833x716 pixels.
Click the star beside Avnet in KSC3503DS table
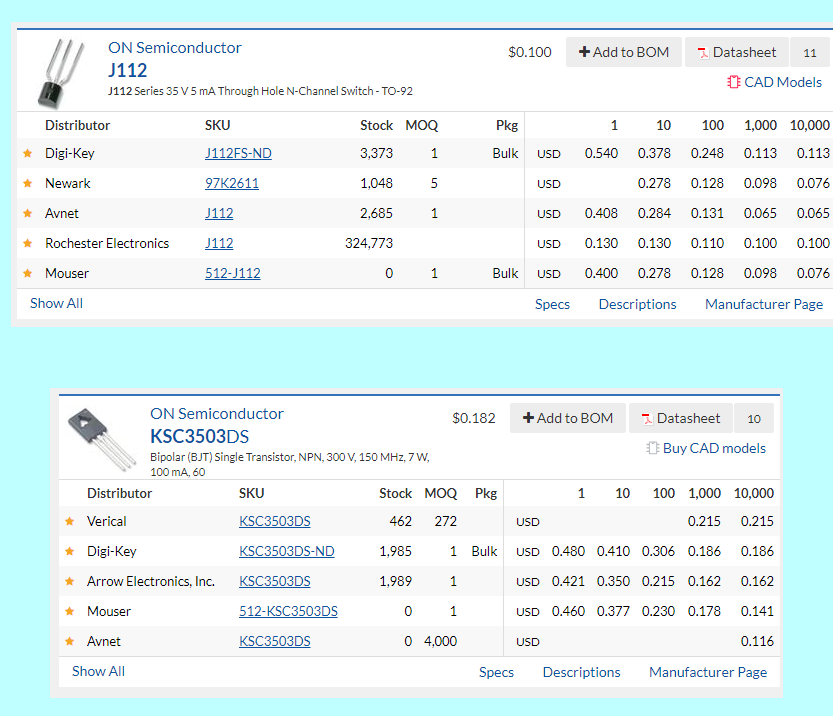[x=70, y=642]
